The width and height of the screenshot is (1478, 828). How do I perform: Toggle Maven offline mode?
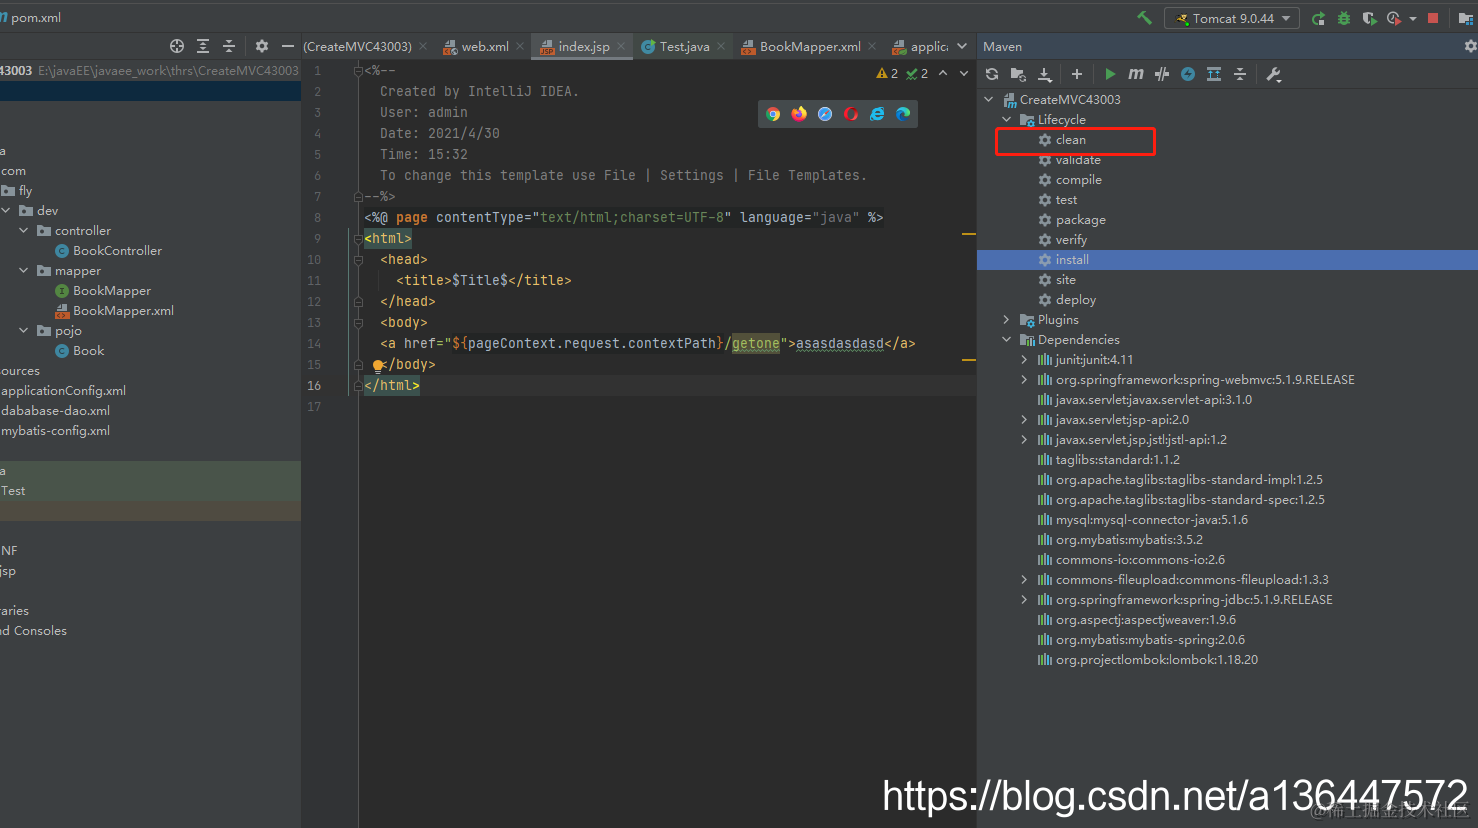click(1162, 74)
